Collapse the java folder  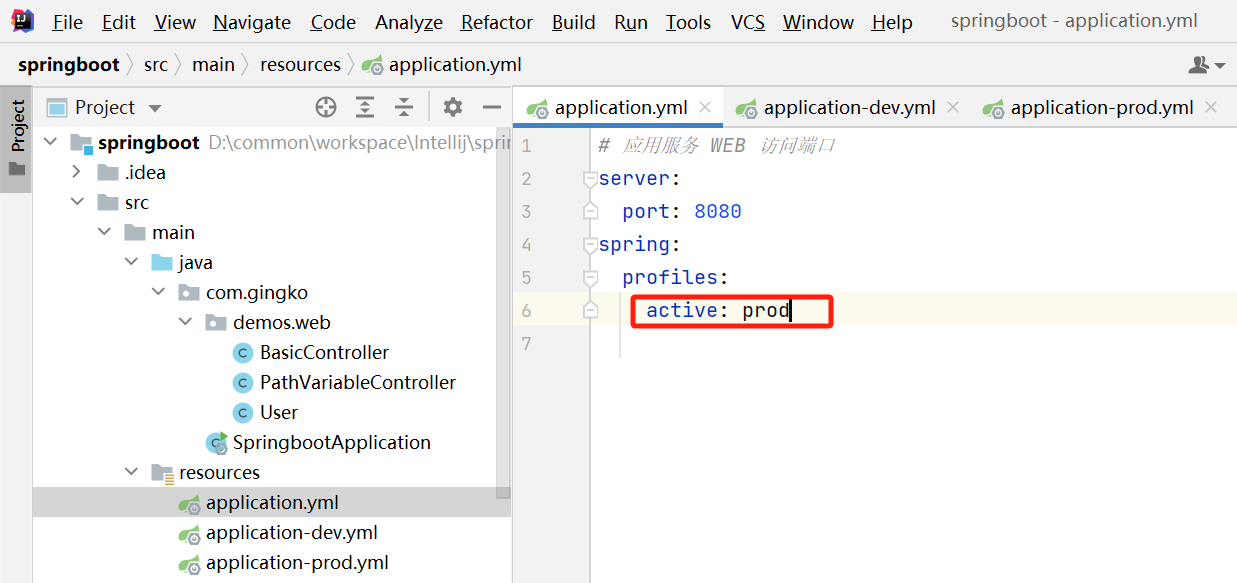(x=131, y=263)
